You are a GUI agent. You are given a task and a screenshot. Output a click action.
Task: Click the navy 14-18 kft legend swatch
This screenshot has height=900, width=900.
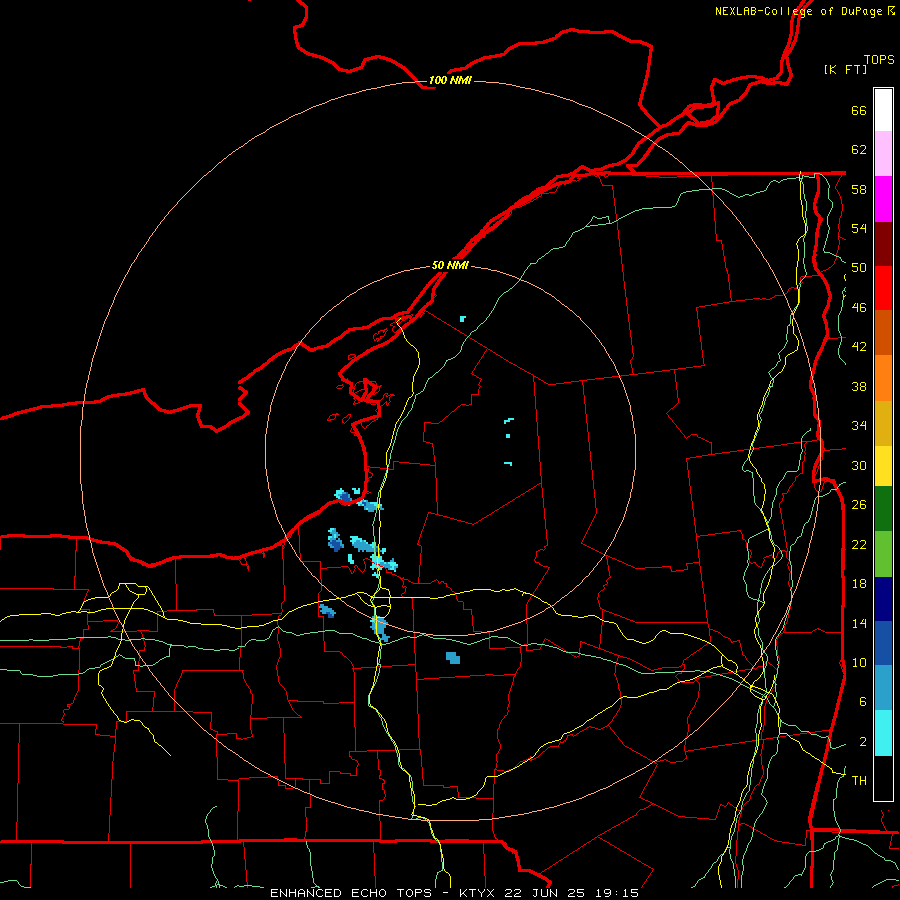click(883, 599)
